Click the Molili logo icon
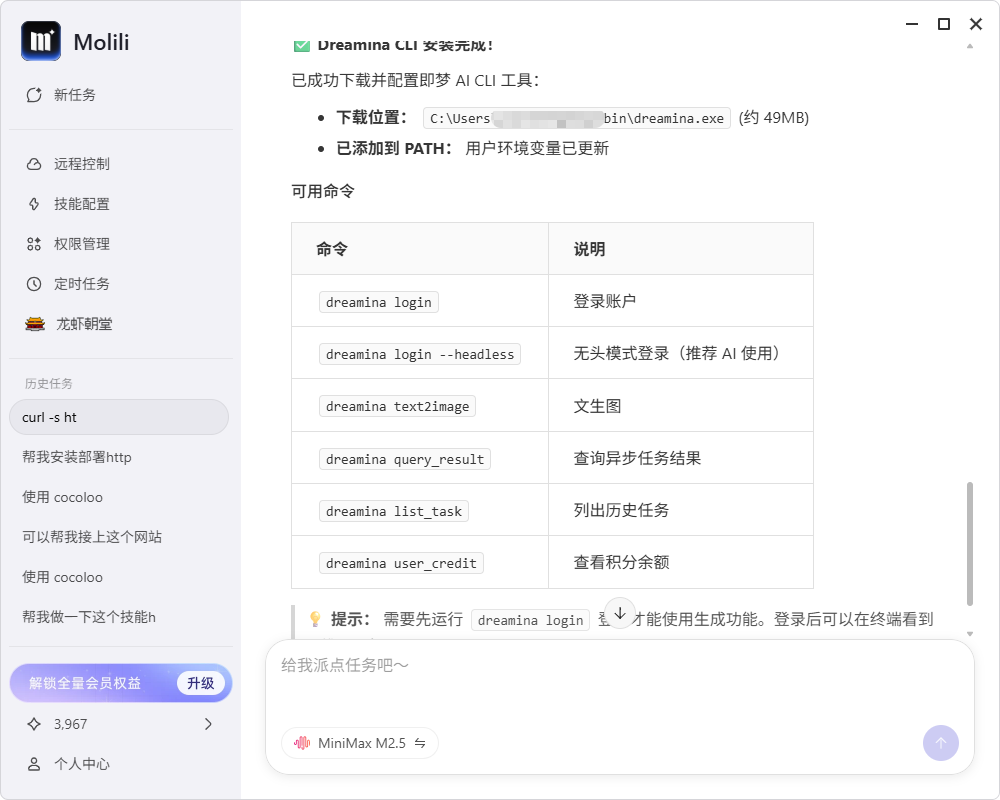The width and height of the screenshot is (1000, 800). click(x=41, y=41)
